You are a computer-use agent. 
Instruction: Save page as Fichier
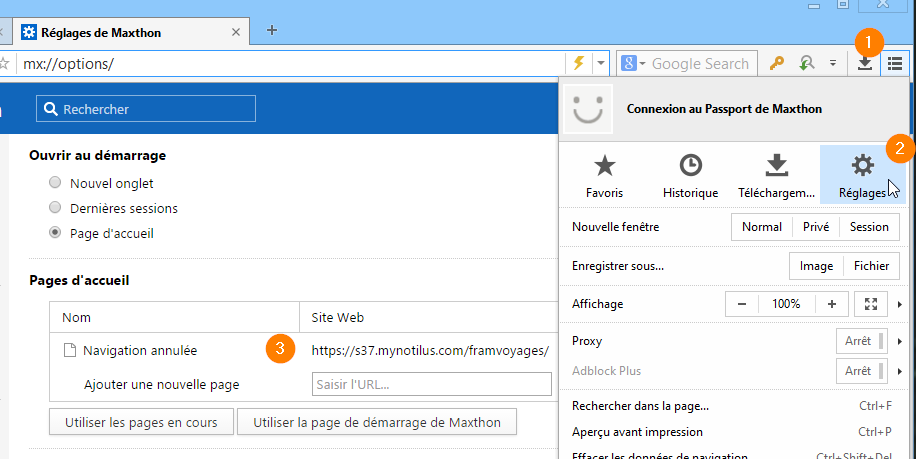871,266
